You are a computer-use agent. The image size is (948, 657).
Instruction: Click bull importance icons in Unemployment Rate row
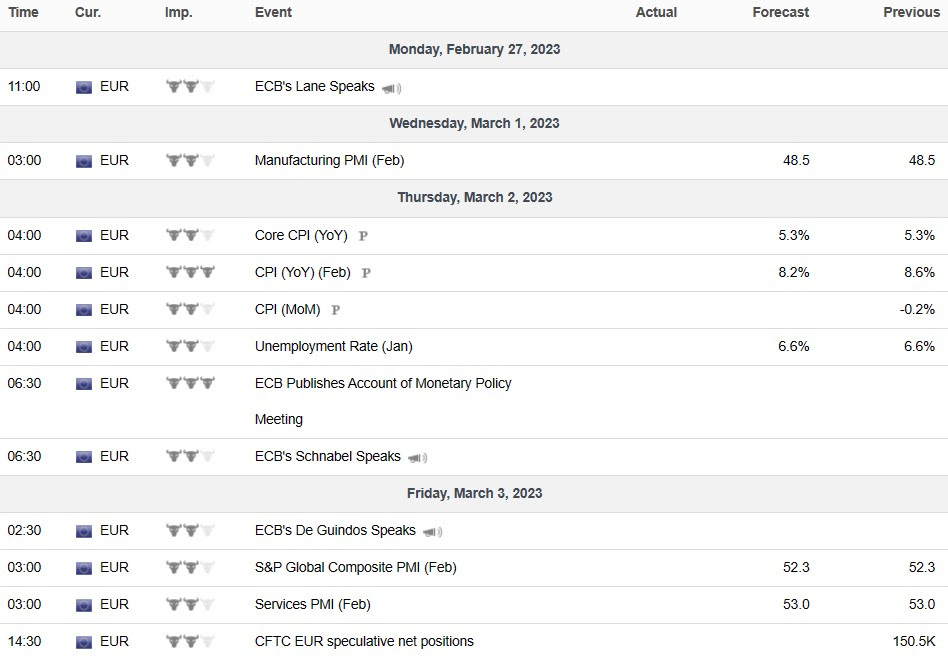190,346
